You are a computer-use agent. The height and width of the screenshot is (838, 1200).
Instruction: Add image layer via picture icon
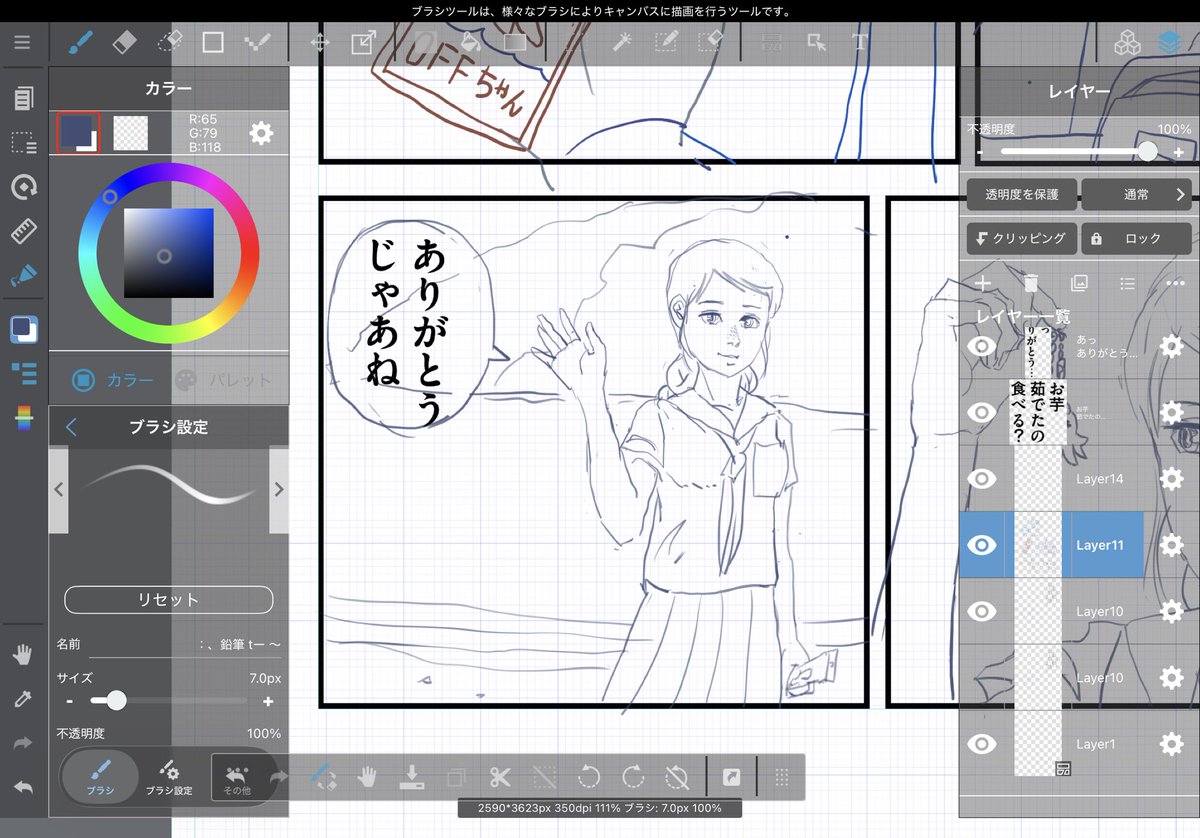[1079, 284]
